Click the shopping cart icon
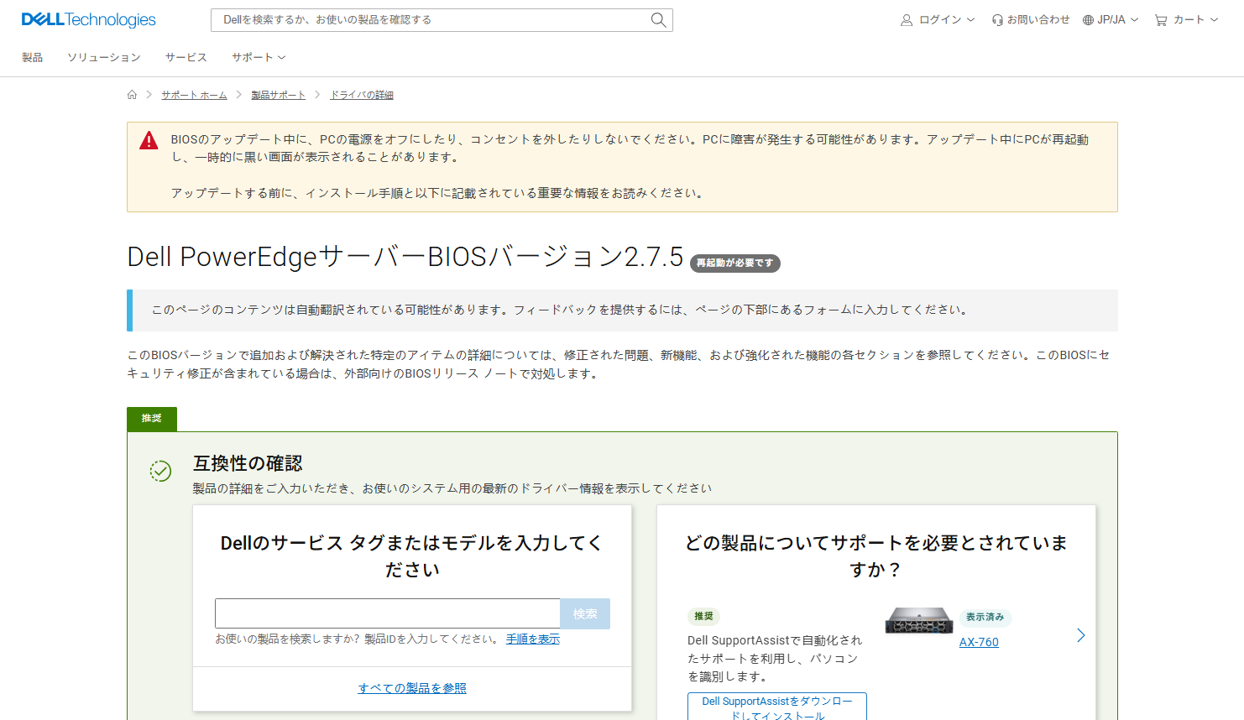 (1160, 20)
